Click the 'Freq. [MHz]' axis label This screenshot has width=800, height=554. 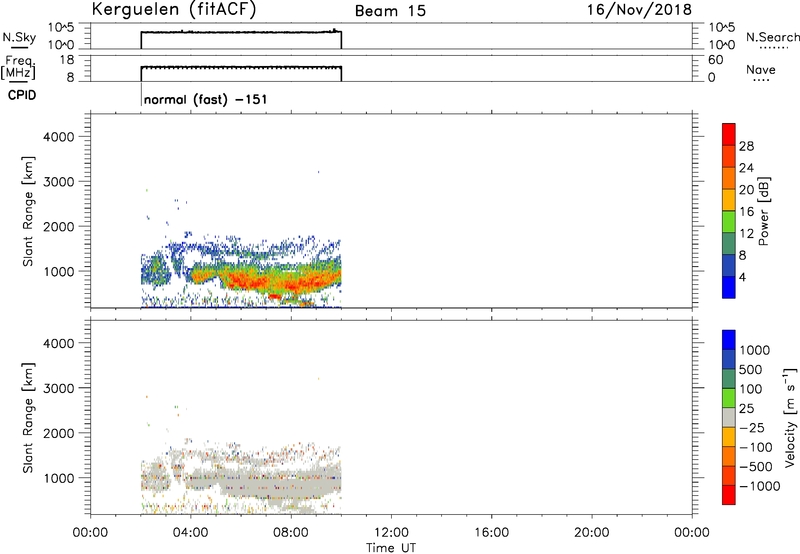click(19, 67)
